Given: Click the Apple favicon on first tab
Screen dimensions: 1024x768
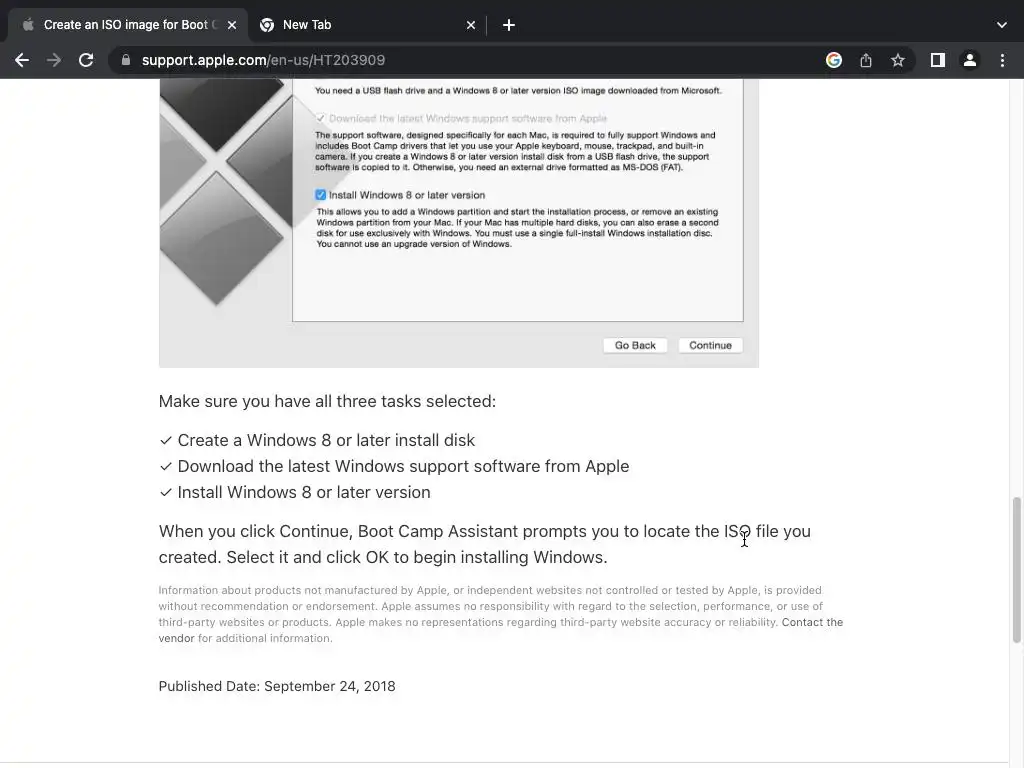Looking at the screenshot, I should 28,25.
